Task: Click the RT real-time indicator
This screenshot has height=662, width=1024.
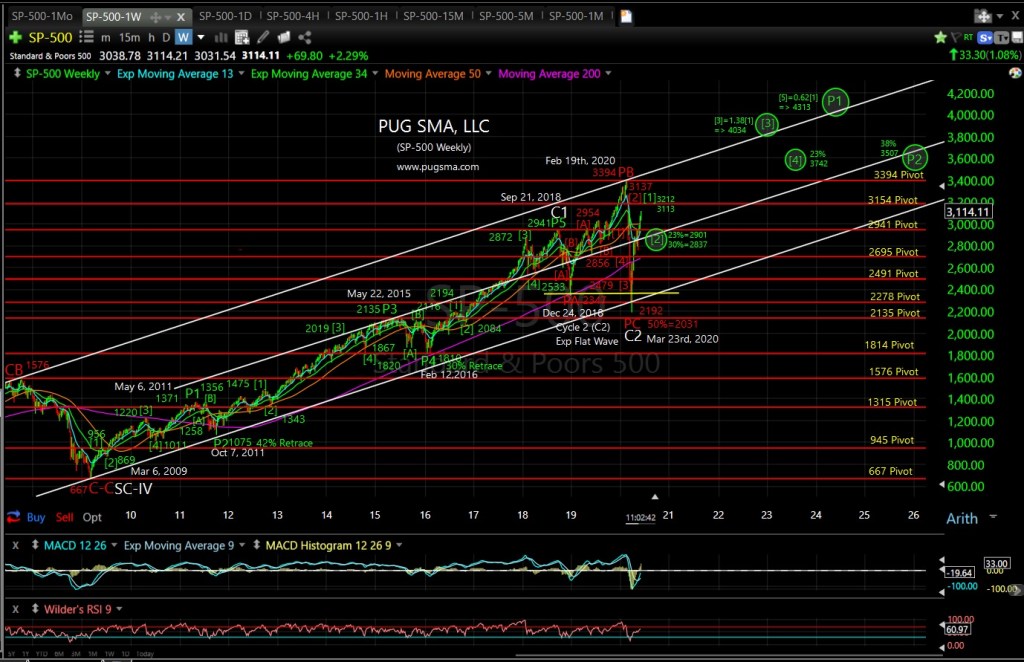Action: tap(968, 37)
